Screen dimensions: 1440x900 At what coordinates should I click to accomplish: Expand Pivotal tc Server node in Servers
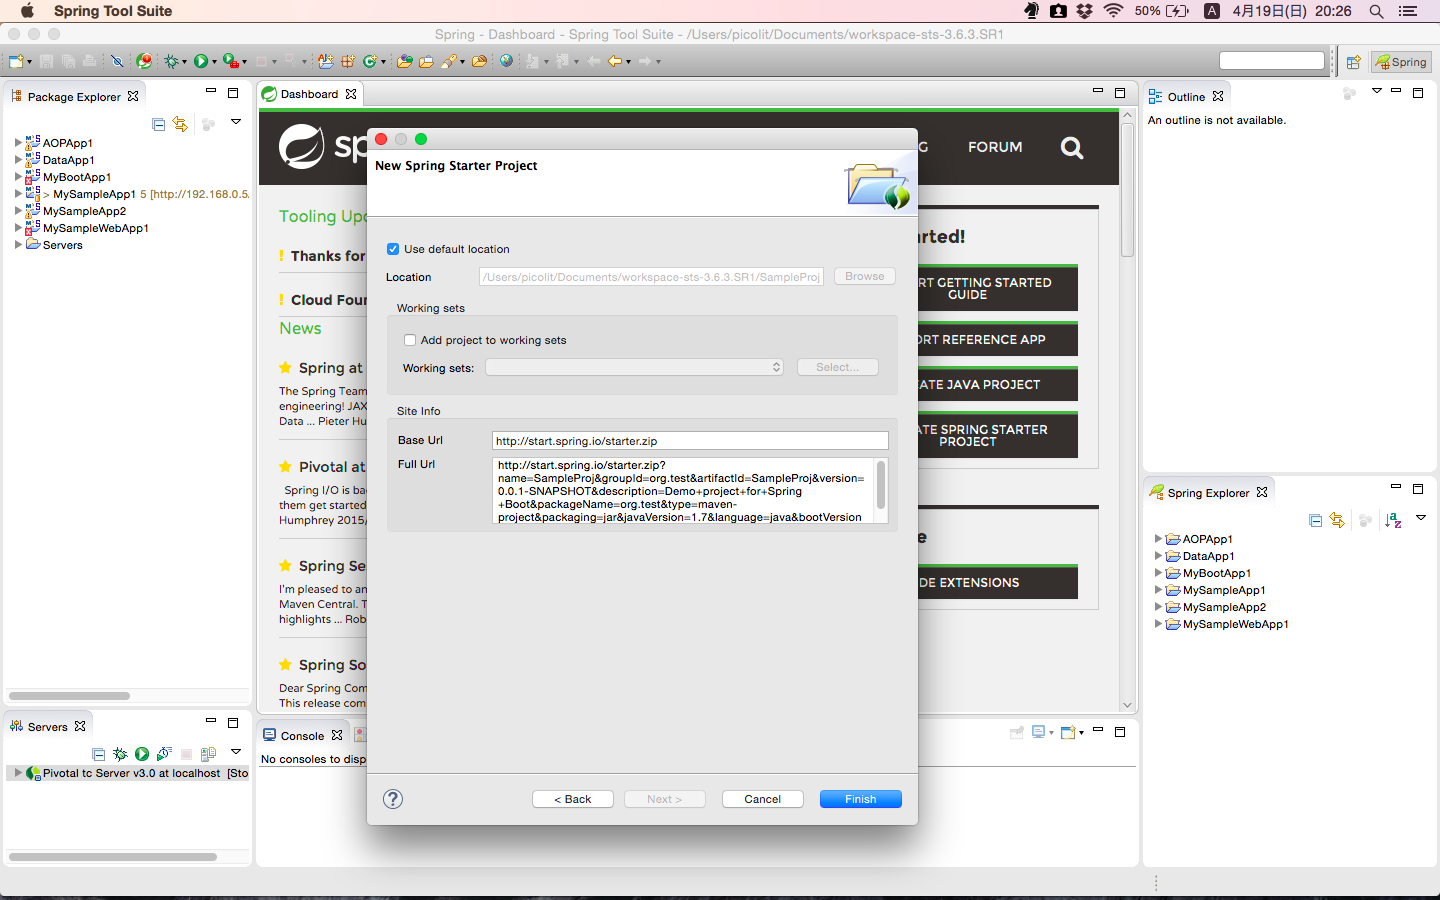pos(18,773)
